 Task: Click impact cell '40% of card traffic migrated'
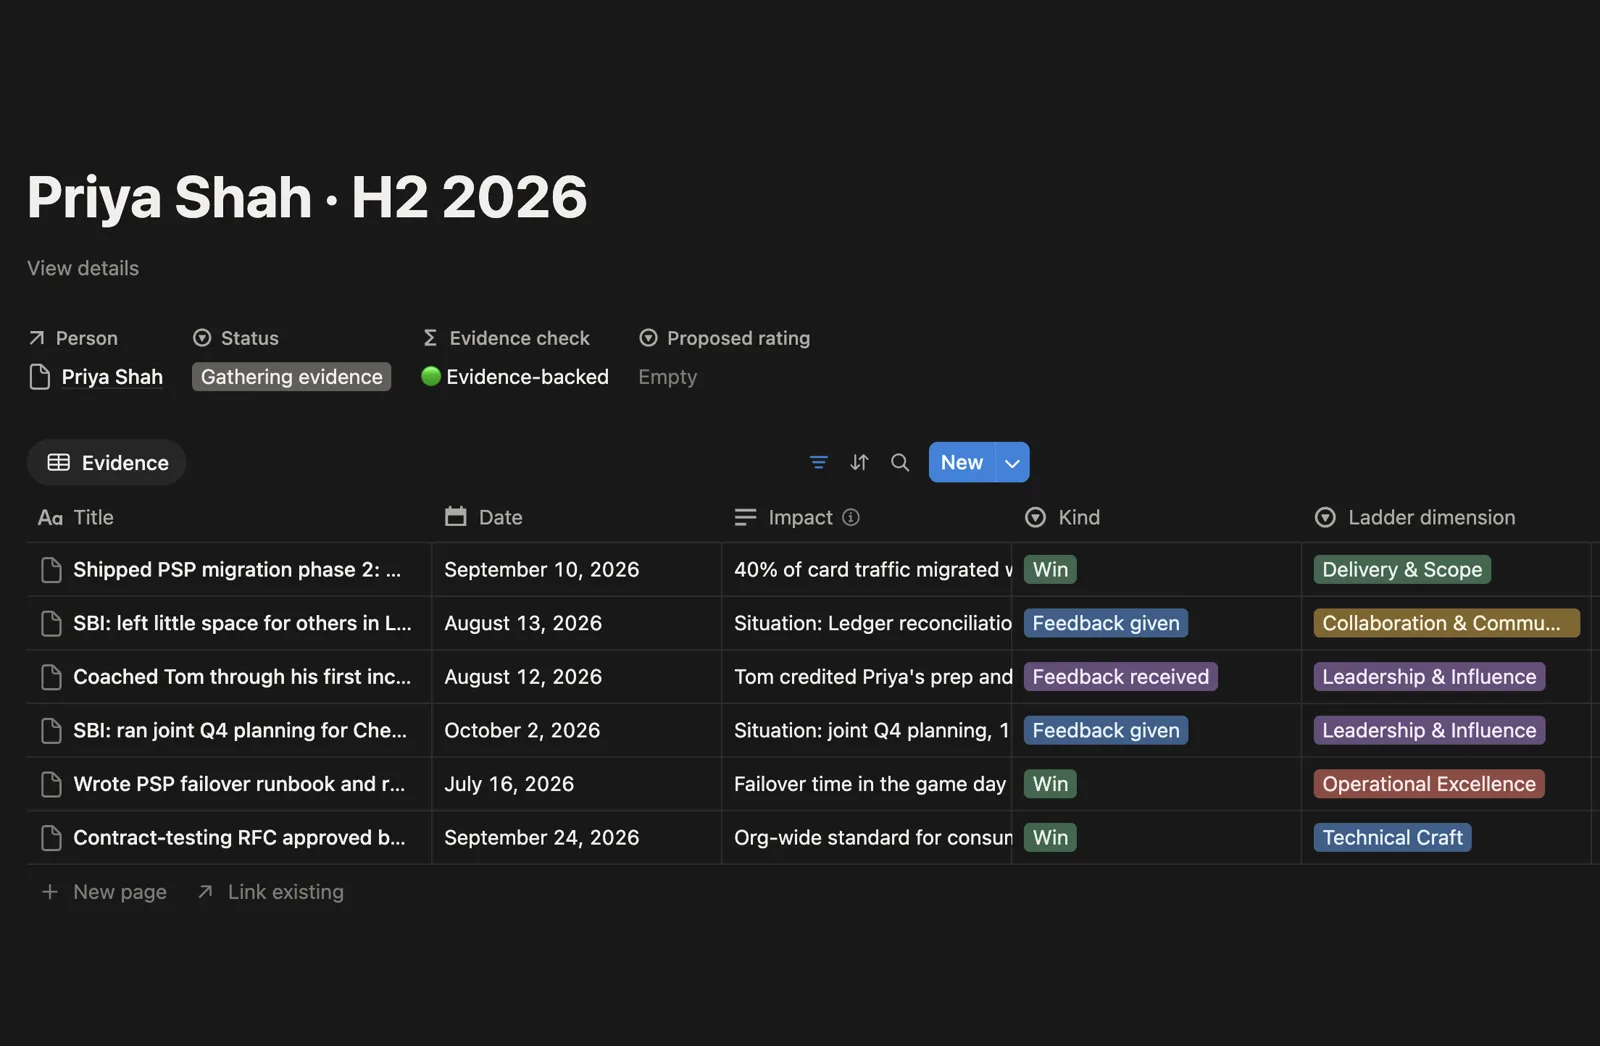click(x=866, y=570)
